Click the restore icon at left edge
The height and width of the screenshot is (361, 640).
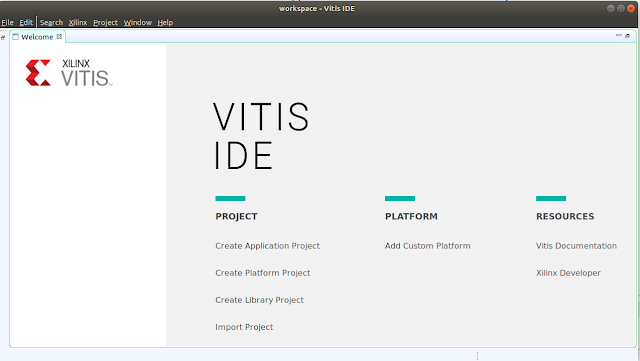[x=3, y=38]
